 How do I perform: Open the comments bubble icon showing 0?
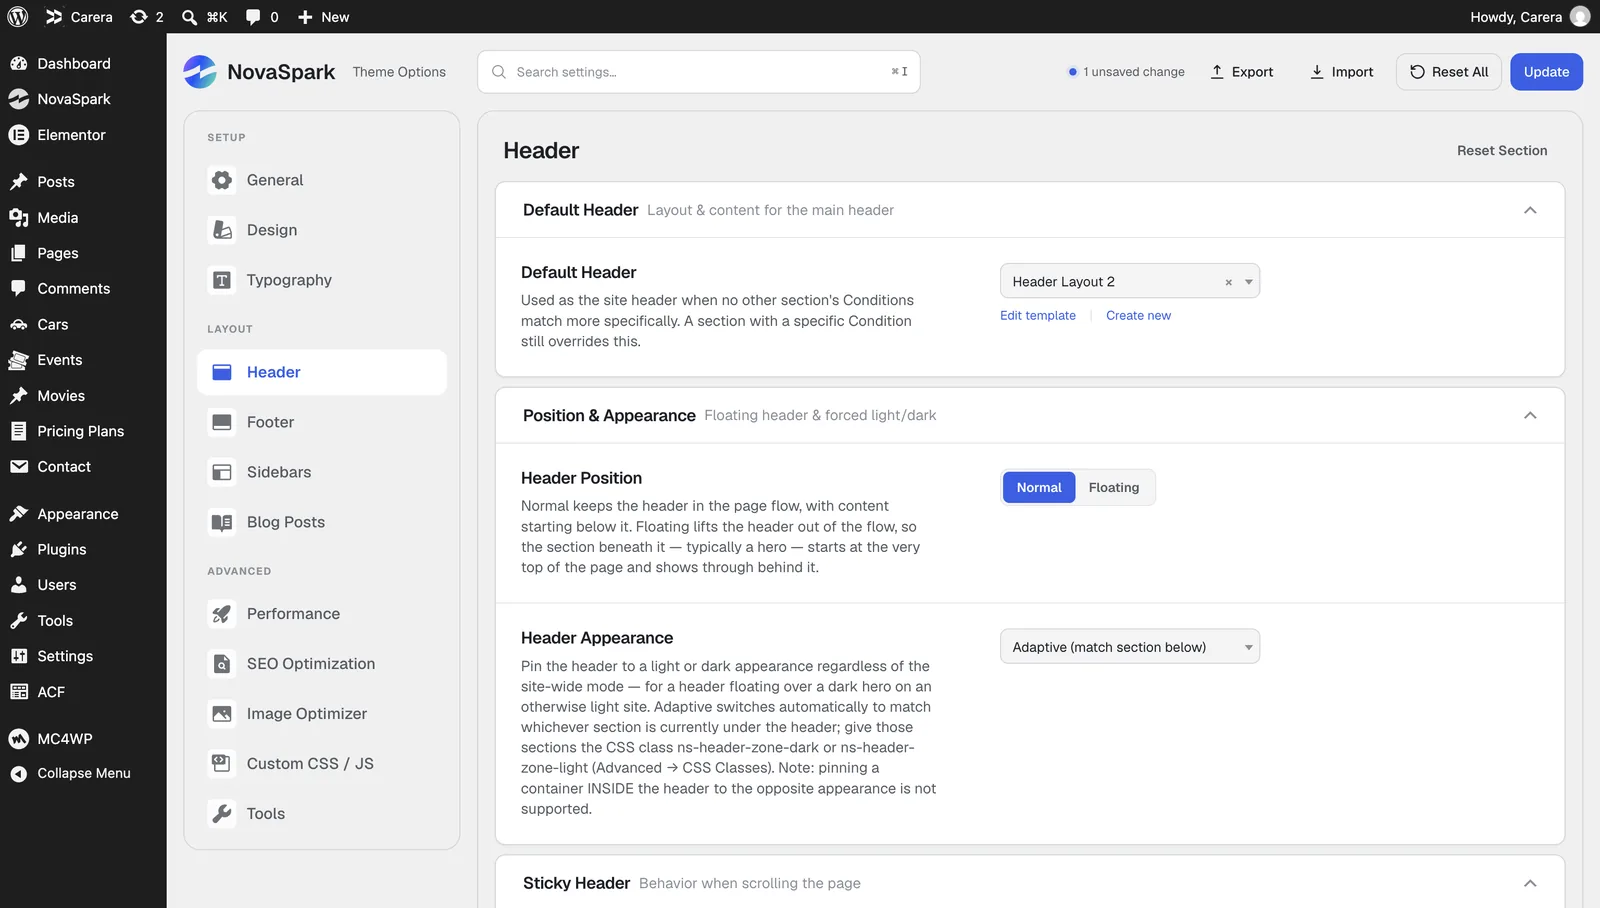(262, 17)
